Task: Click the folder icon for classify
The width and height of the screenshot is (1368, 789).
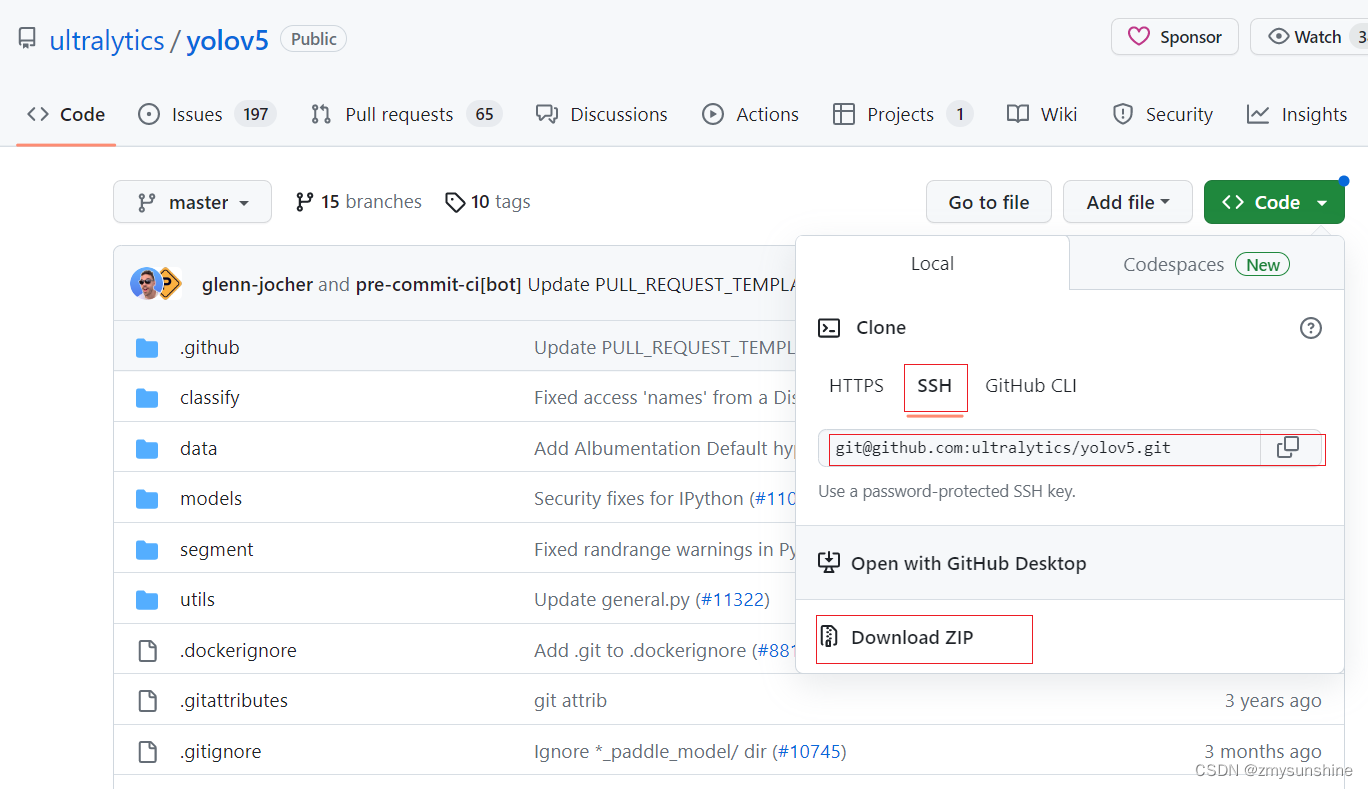Action: [x=147, y=398]
